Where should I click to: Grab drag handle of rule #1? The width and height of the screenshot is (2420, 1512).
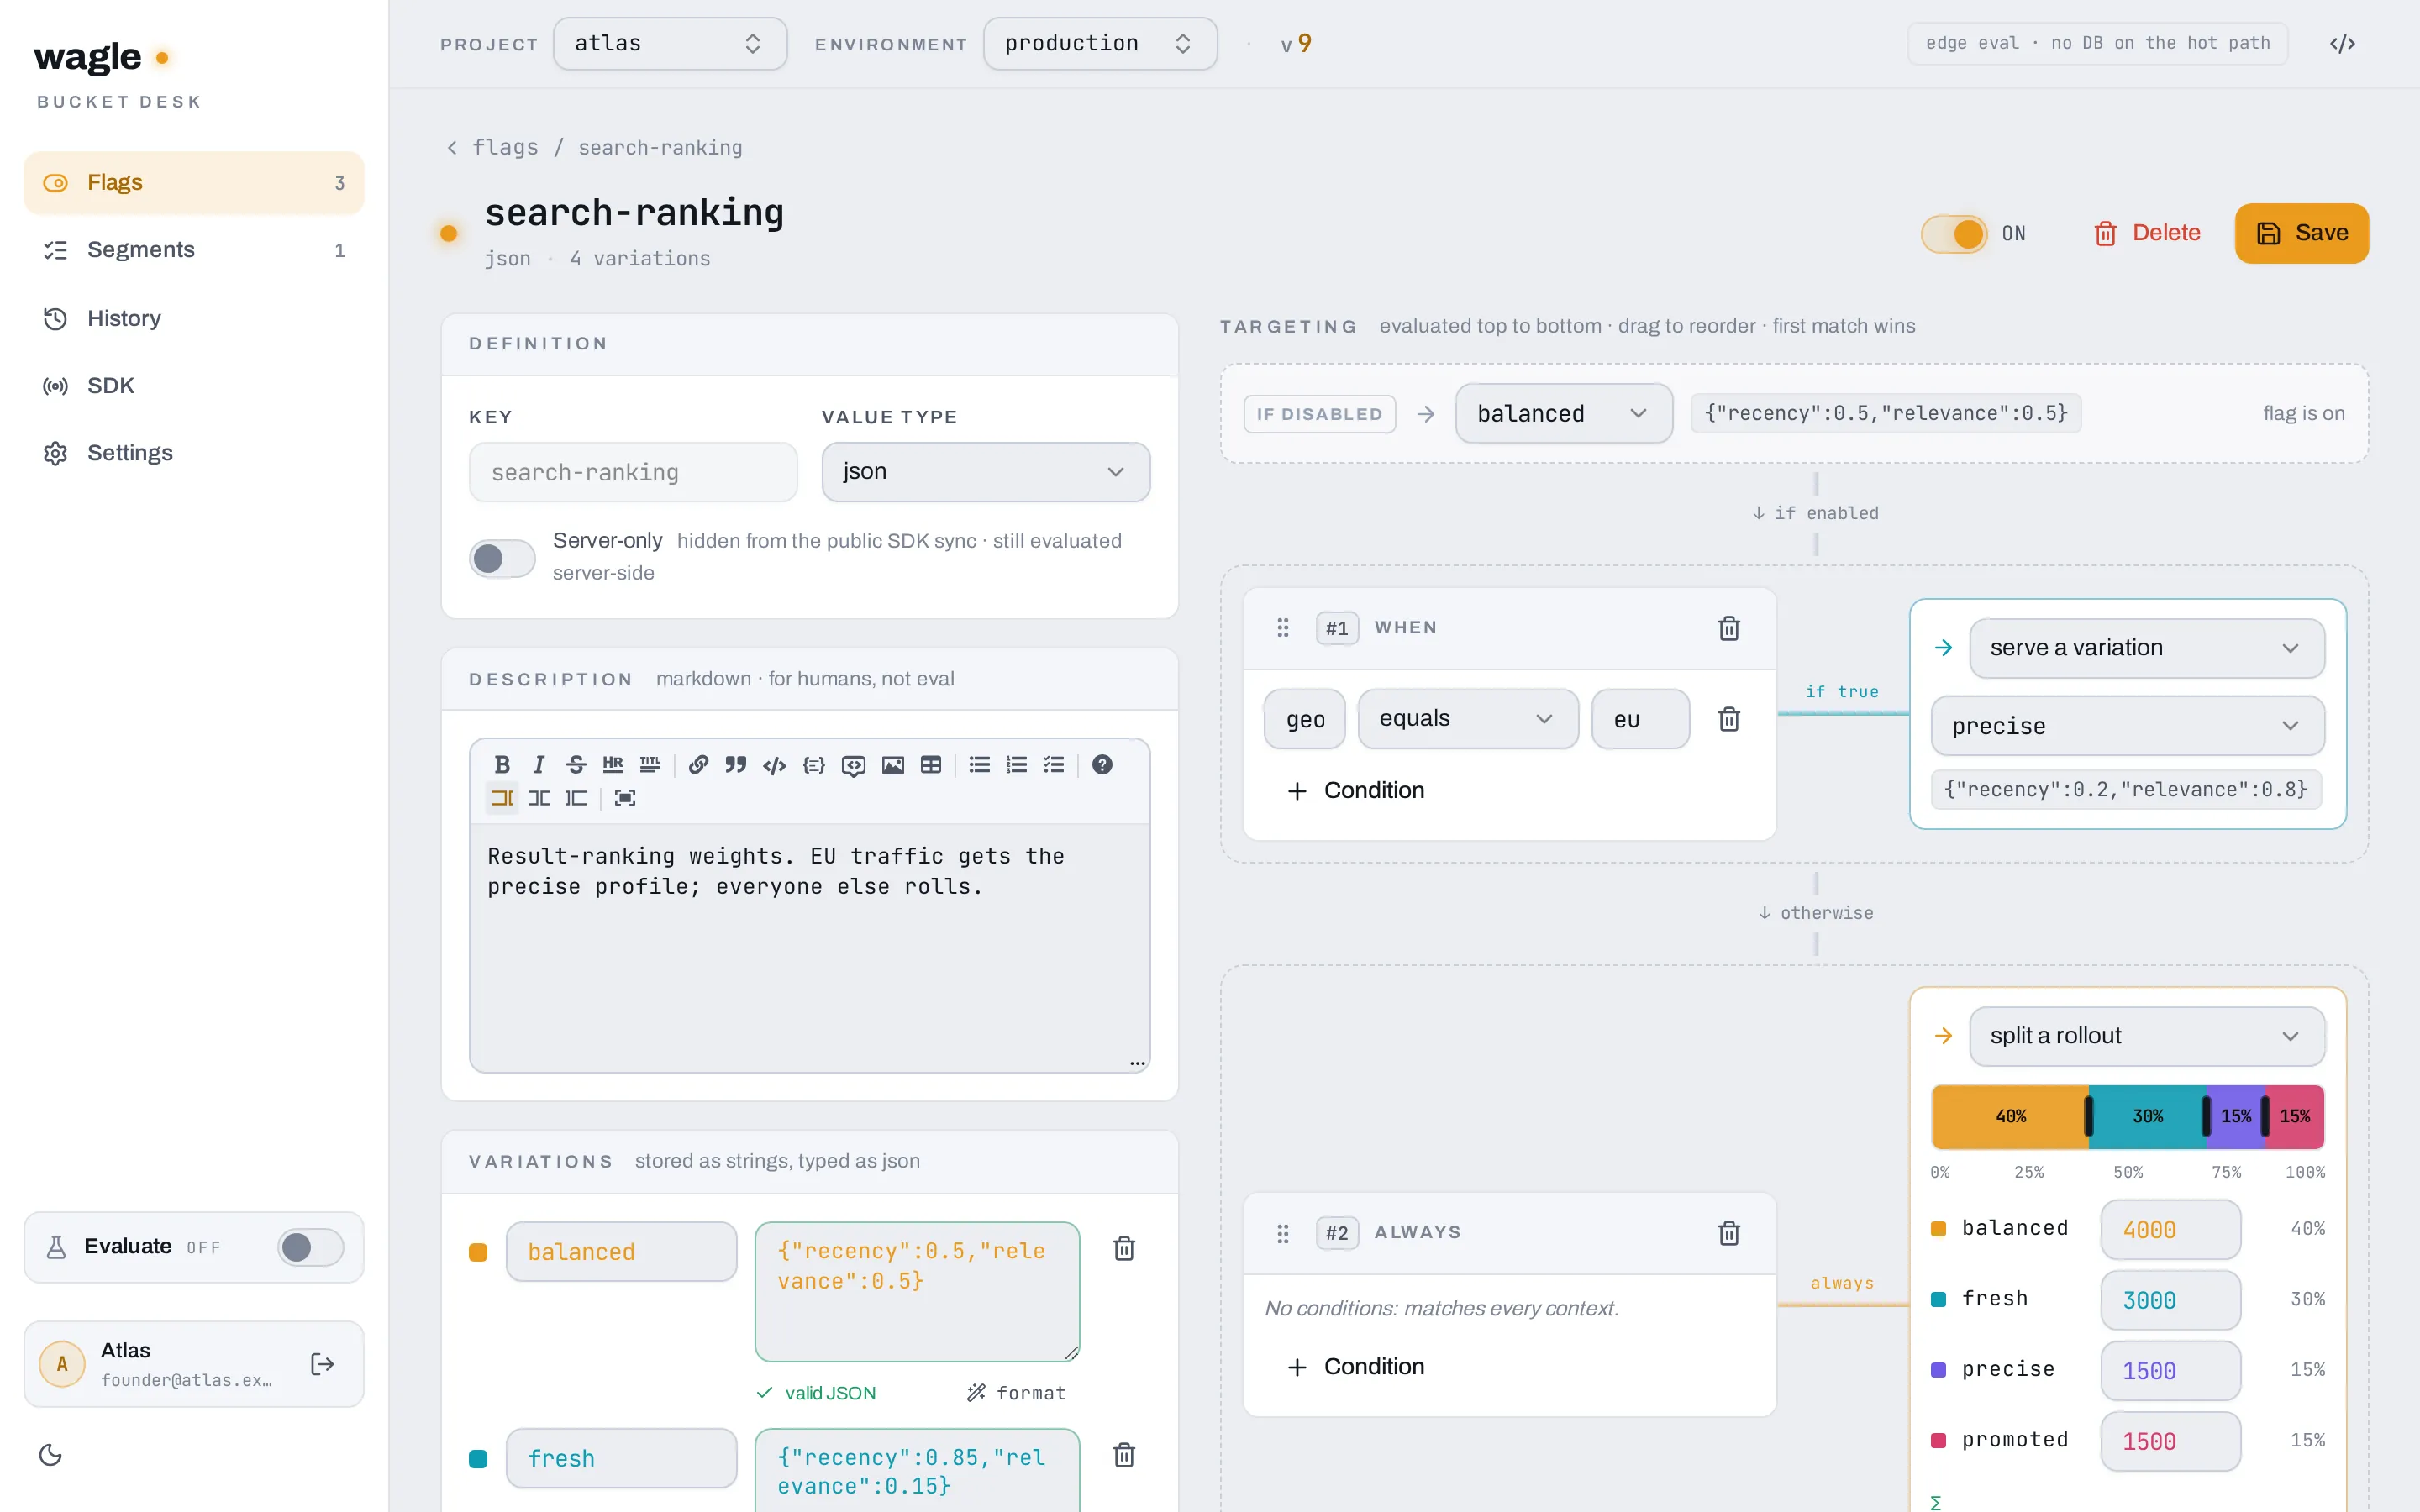(x=1283, y=628)
